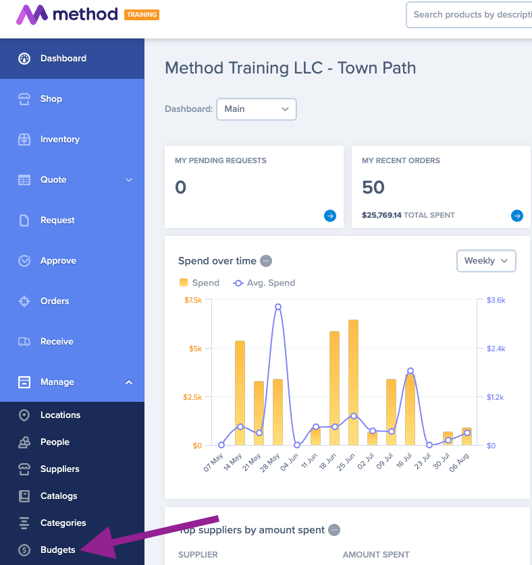This screenshot has height=565, width=532.
Task: Focus the product search field
Action: (469, 15)
